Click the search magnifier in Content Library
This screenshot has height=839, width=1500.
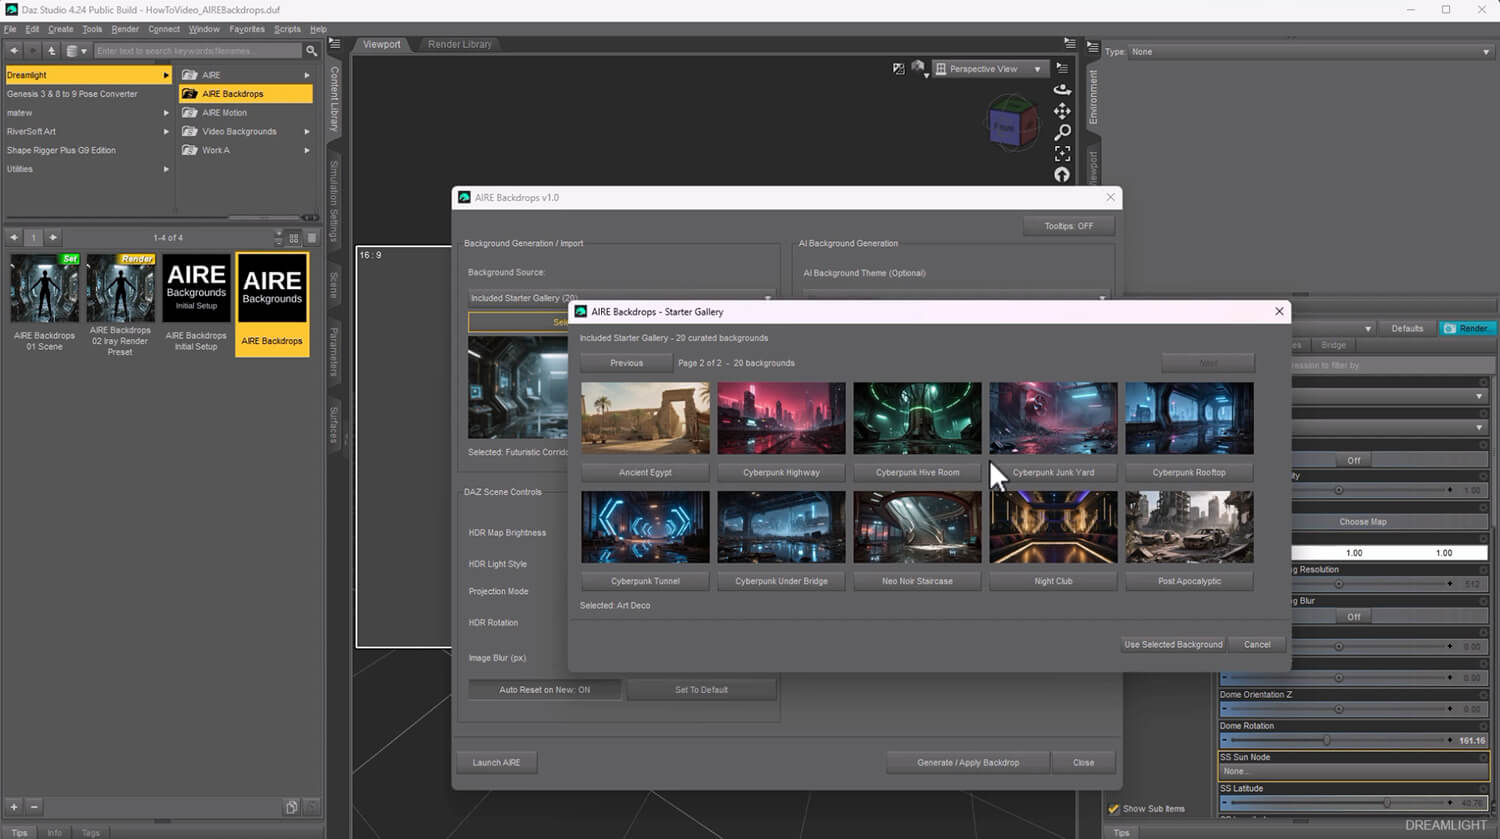311,50
